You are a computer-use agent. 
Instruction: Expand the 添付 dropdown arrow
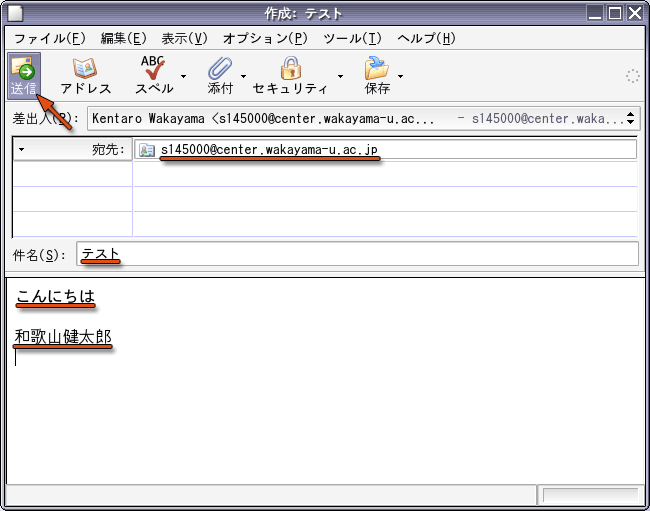[x=243, y=76]
